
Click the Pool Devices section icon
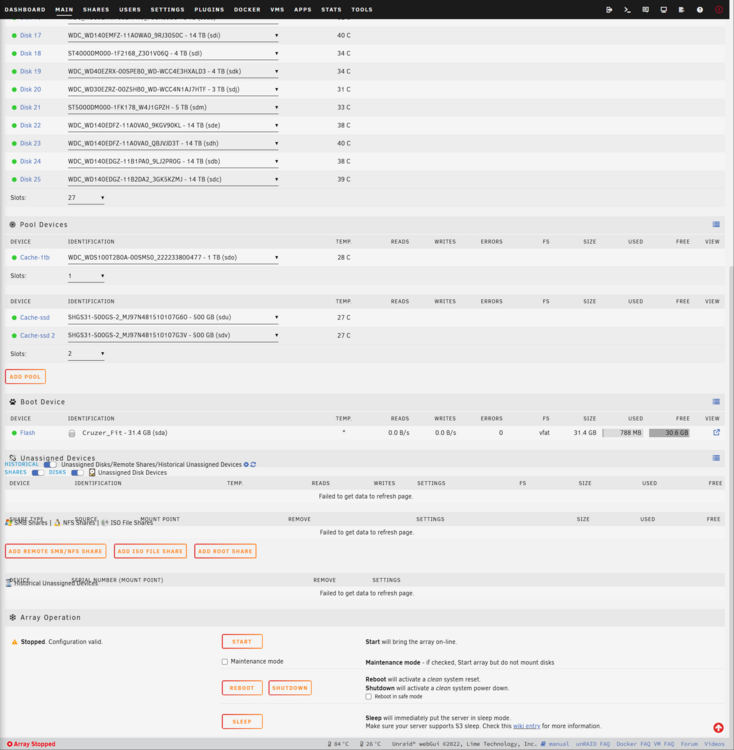pyautogui.click(x=12, y=224)
